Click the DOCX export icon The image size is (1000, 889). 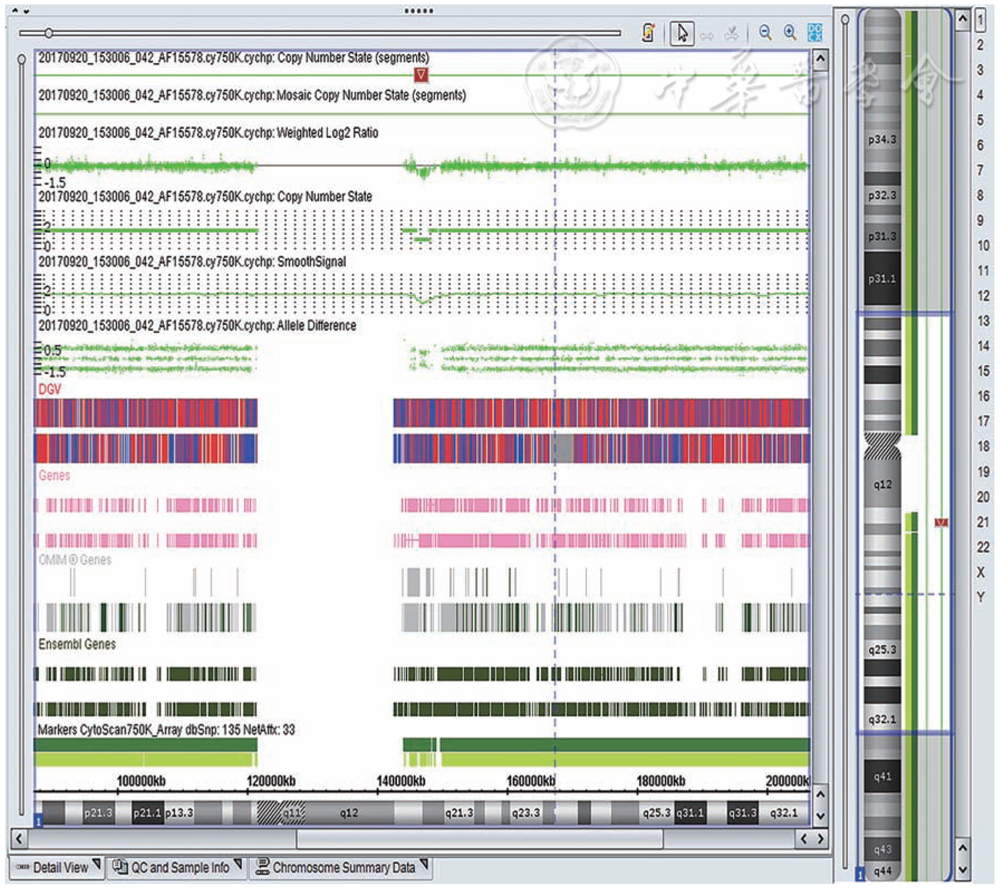click(815, 33)
